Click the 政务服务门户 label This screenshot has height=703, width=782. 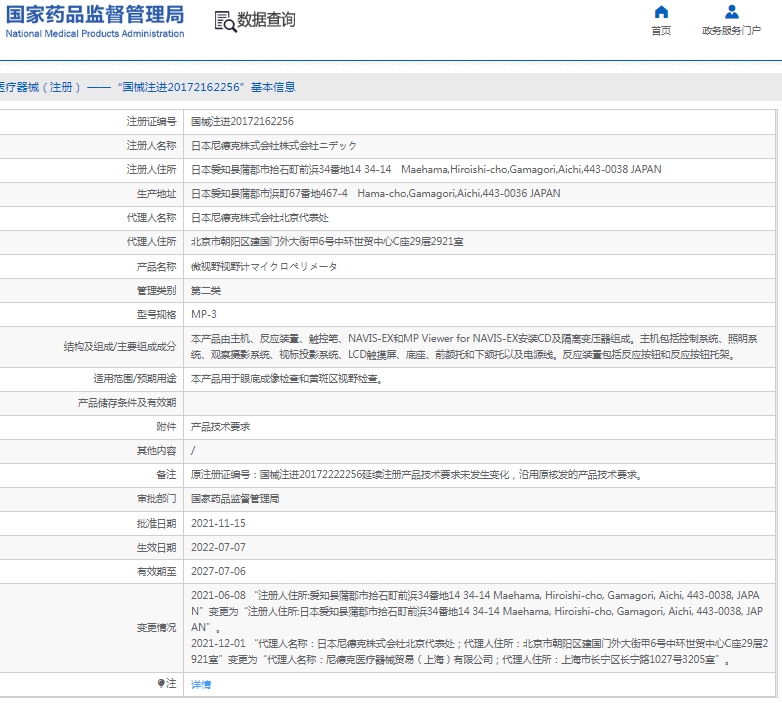pos(732,31)
